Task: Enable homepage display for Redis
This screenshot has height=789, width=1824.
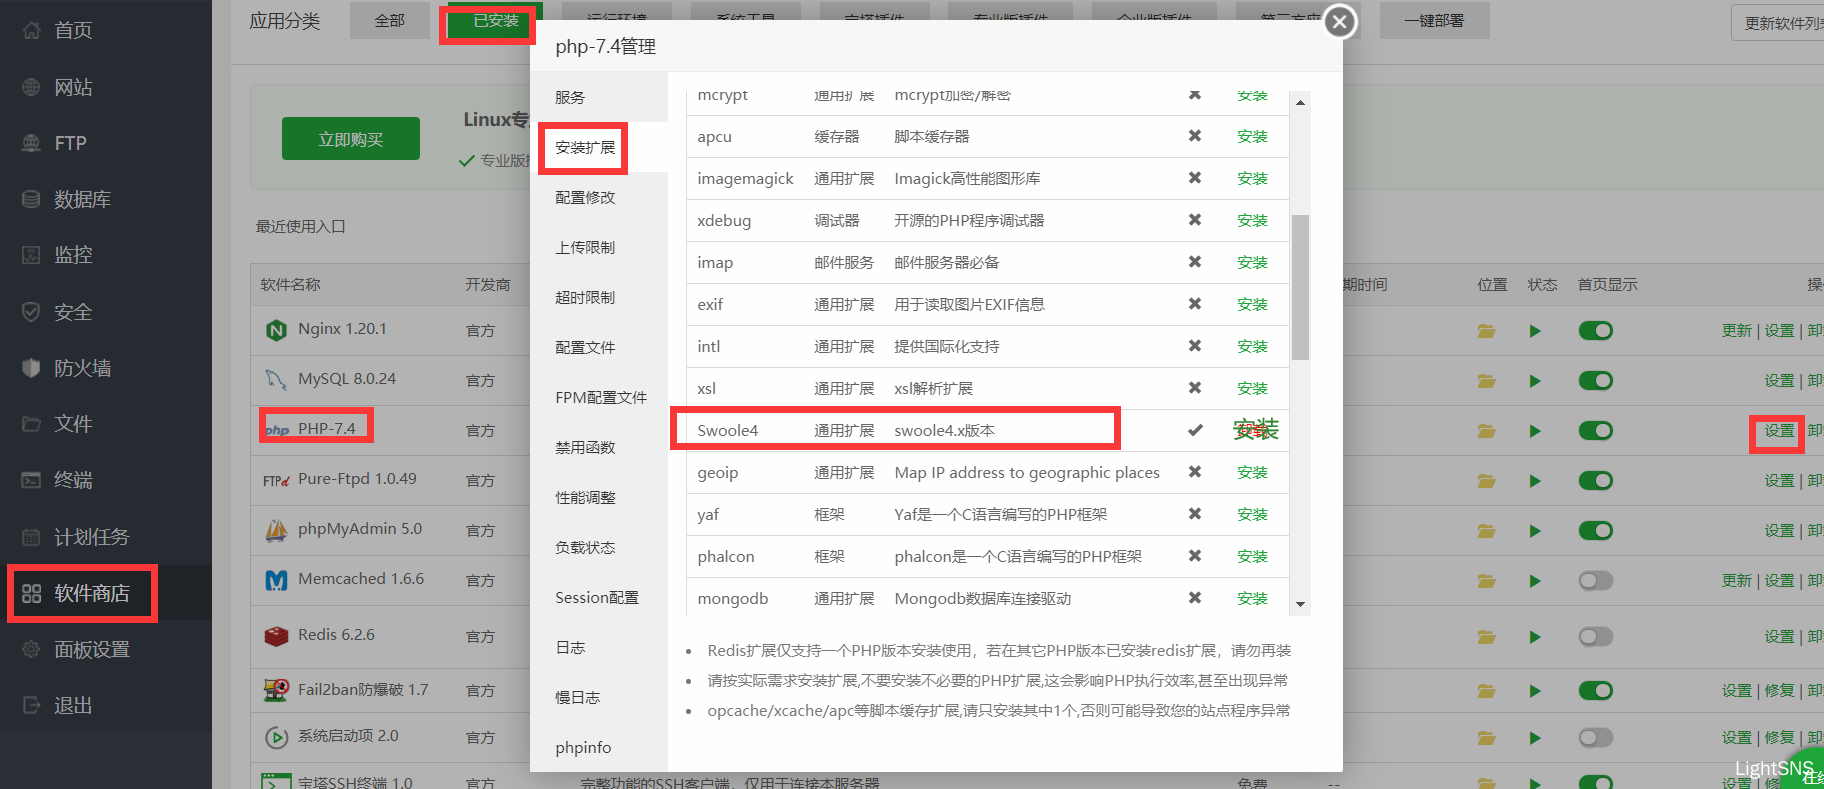Action: click(x=1595, y=637)
